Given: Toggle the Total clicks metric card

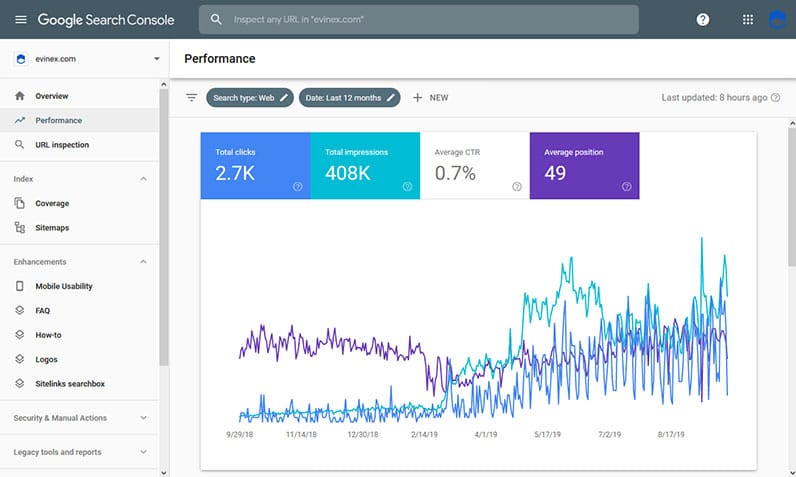Looking at the screenshot, I should coord(255,165).
